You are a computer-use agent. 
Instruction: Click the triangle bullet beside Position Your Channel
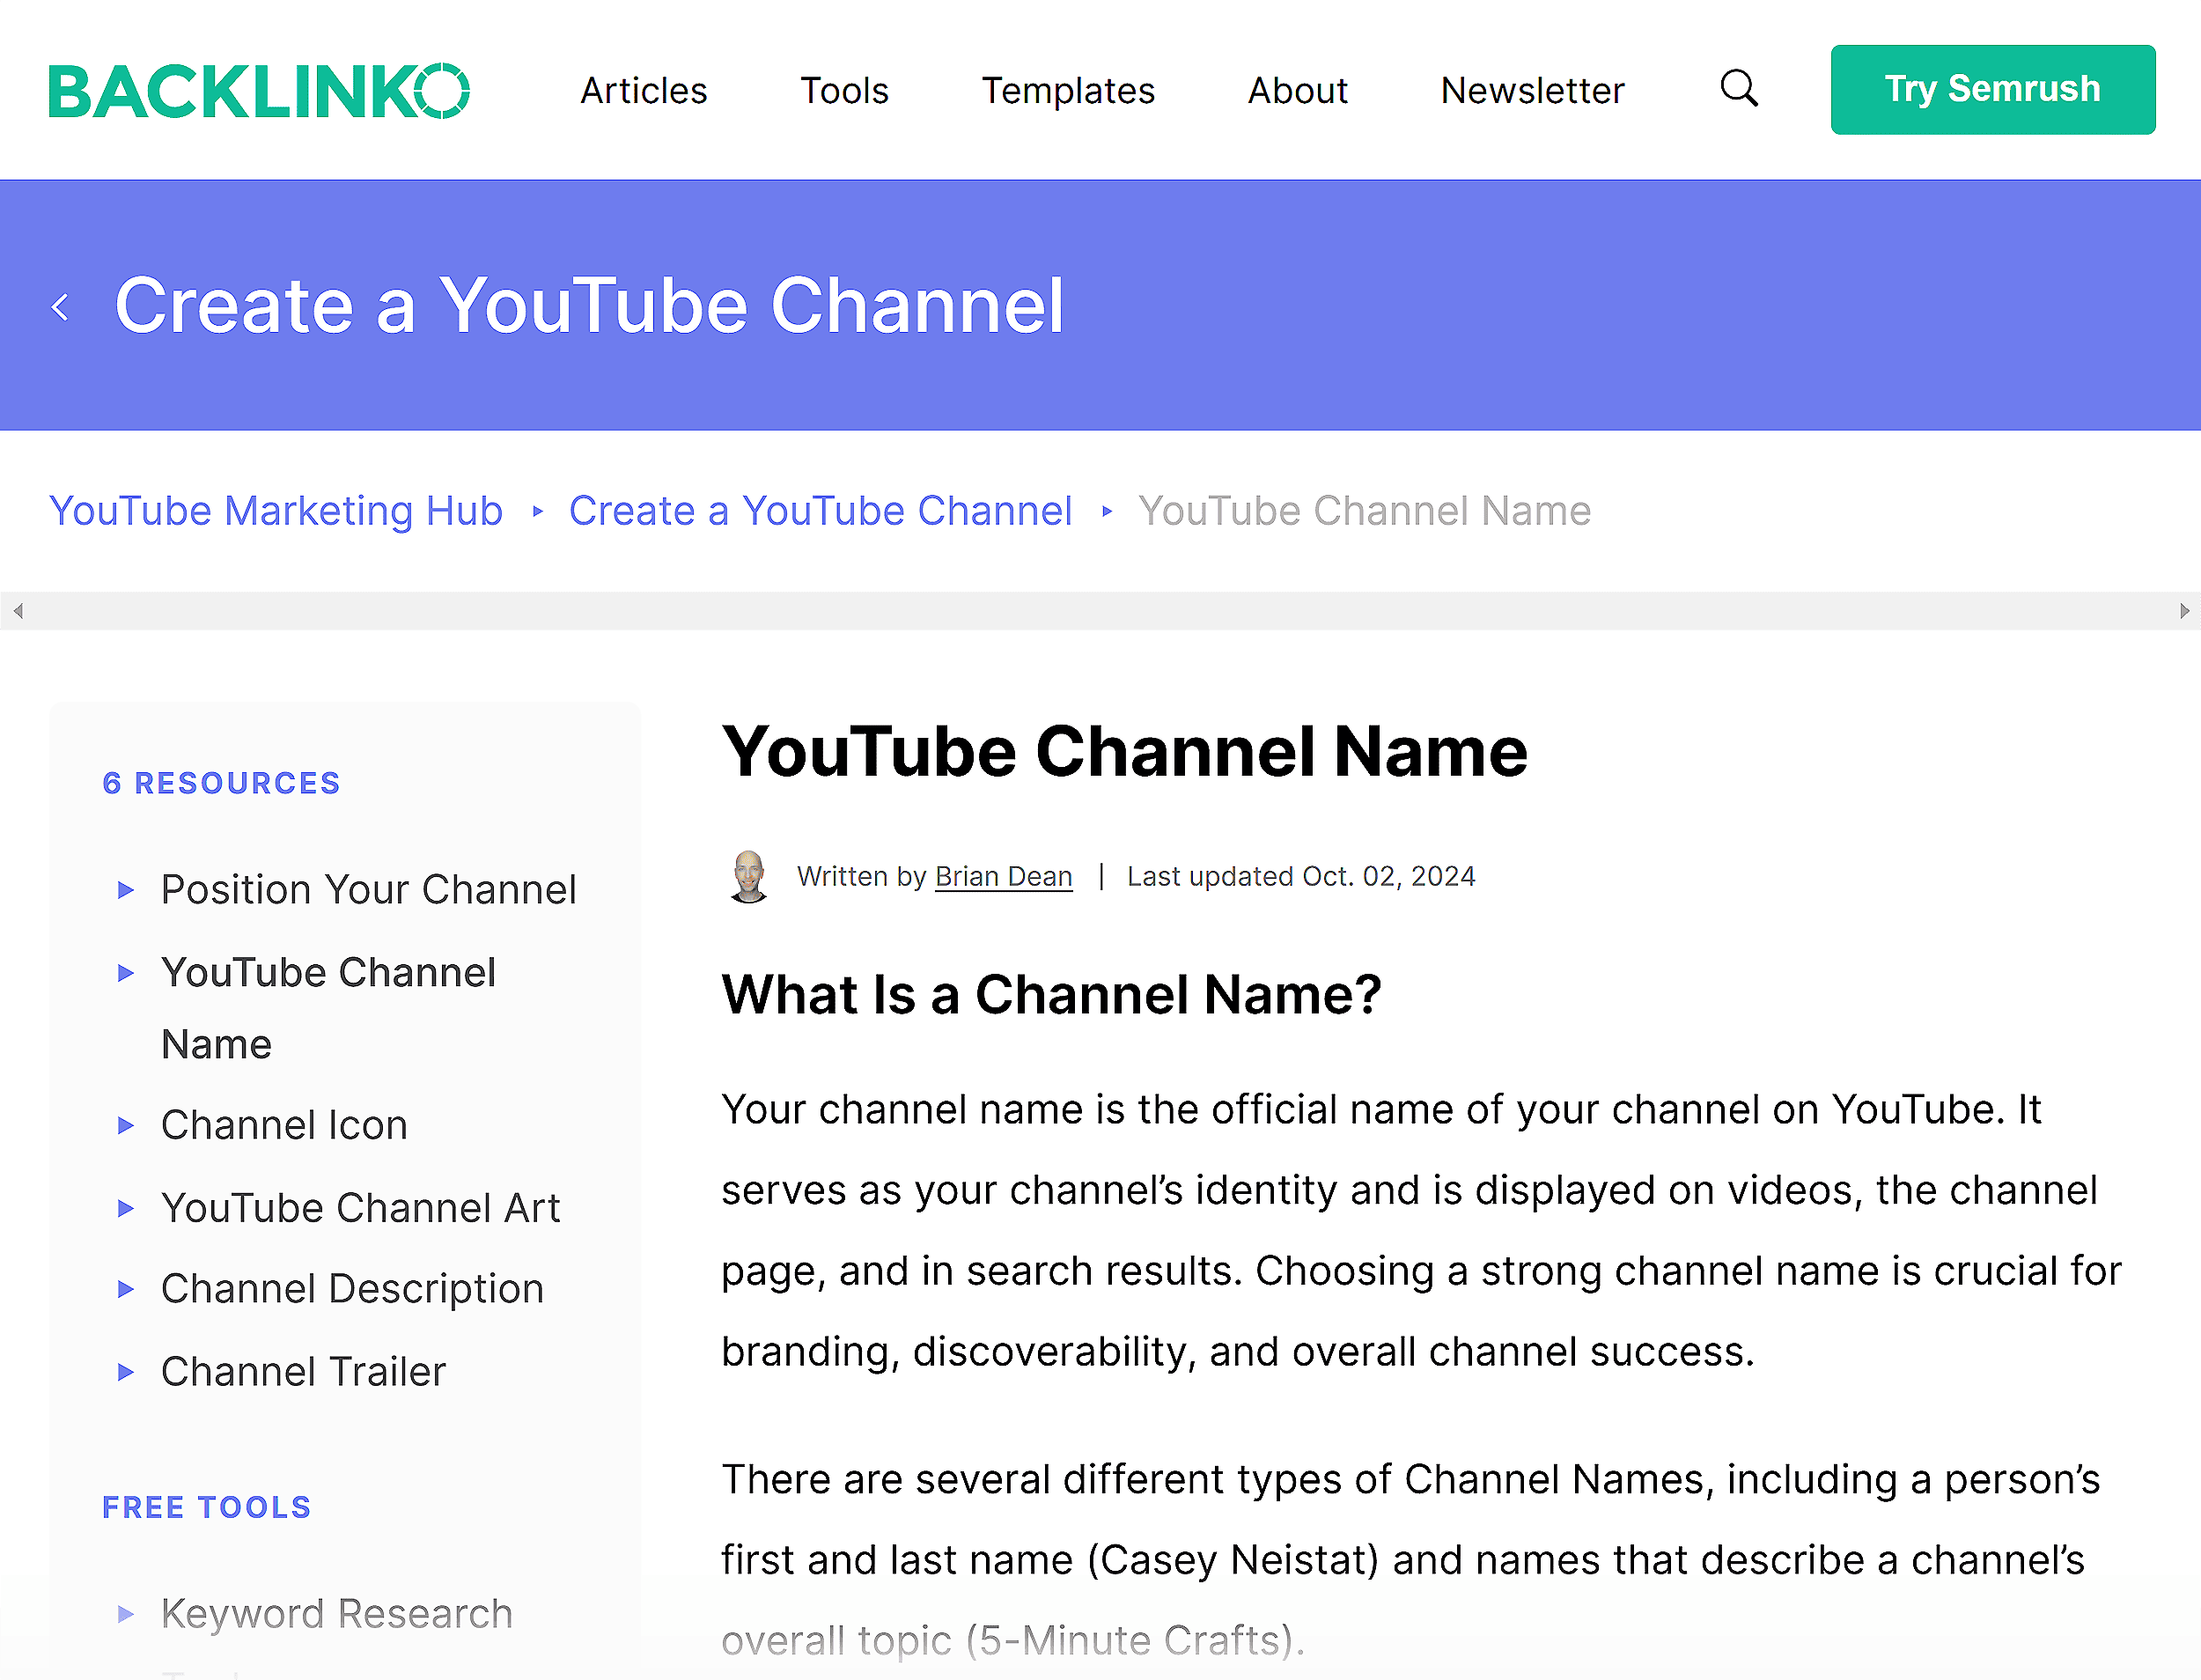pyautogui.click(x=125, y=890)
